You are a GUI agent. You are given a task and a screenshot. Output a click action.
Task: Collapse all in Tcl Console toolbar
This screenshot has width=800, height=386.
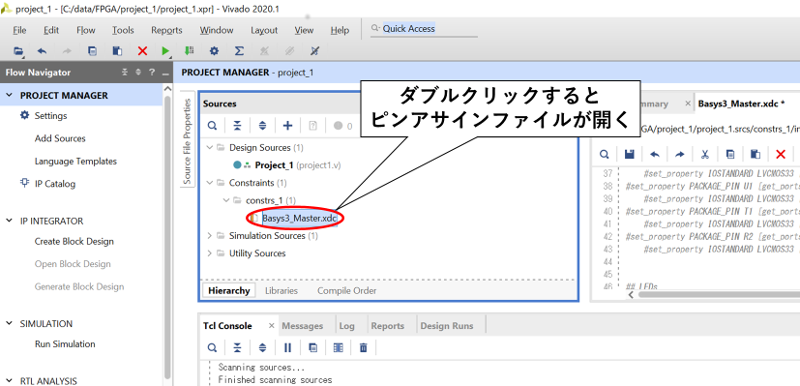pos(237,348)
